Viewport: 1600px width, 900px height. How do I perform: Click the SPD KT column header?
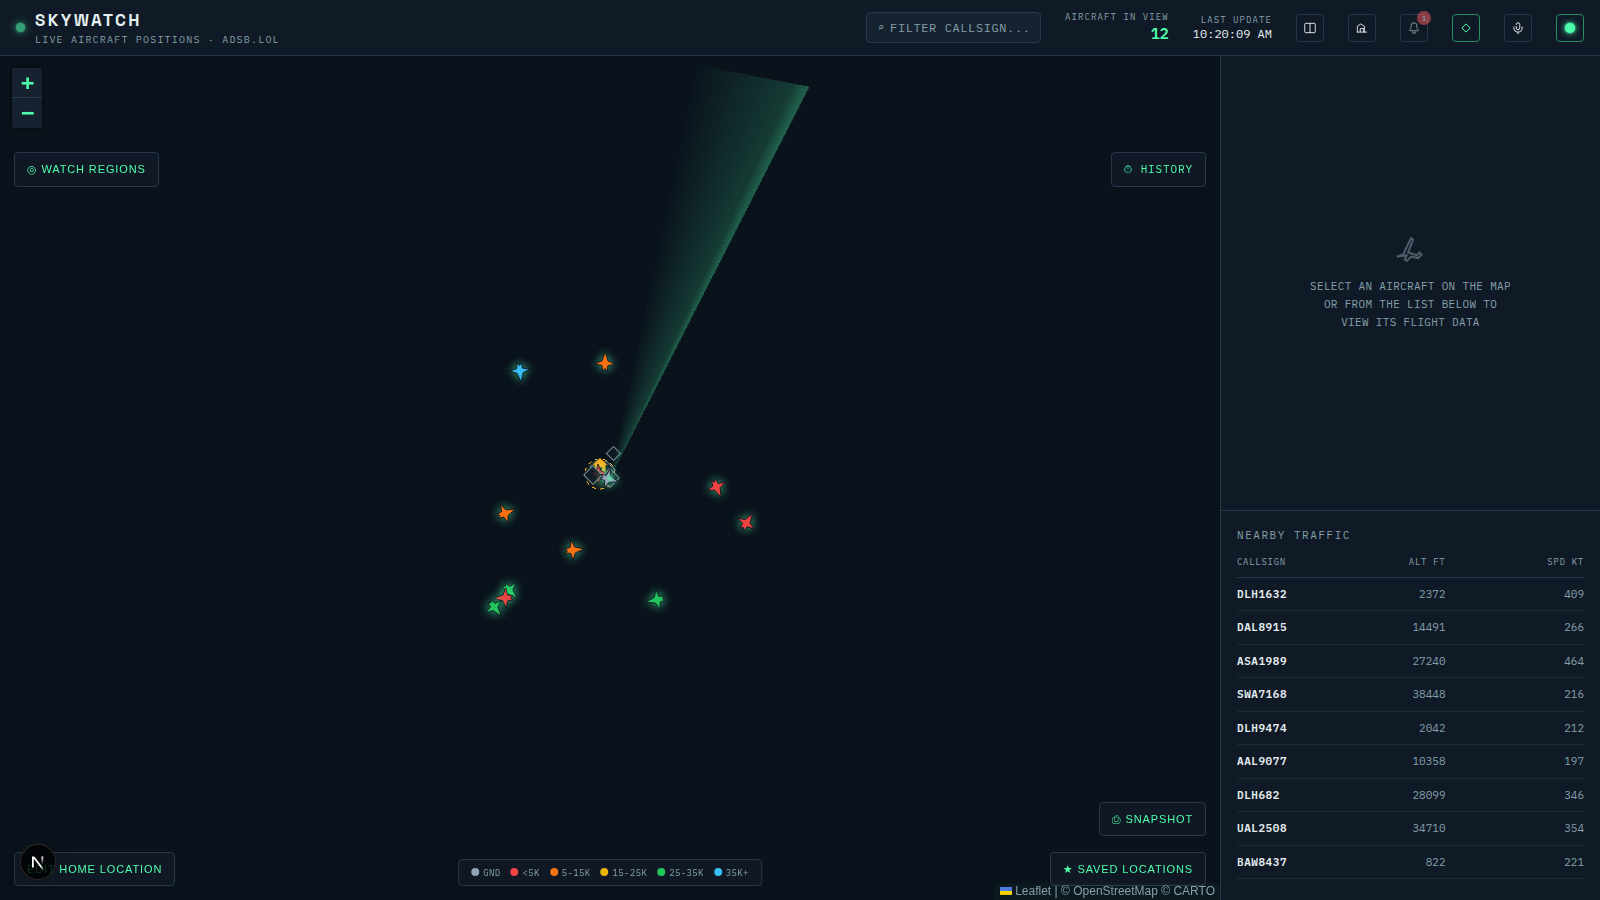[1565, 562]
